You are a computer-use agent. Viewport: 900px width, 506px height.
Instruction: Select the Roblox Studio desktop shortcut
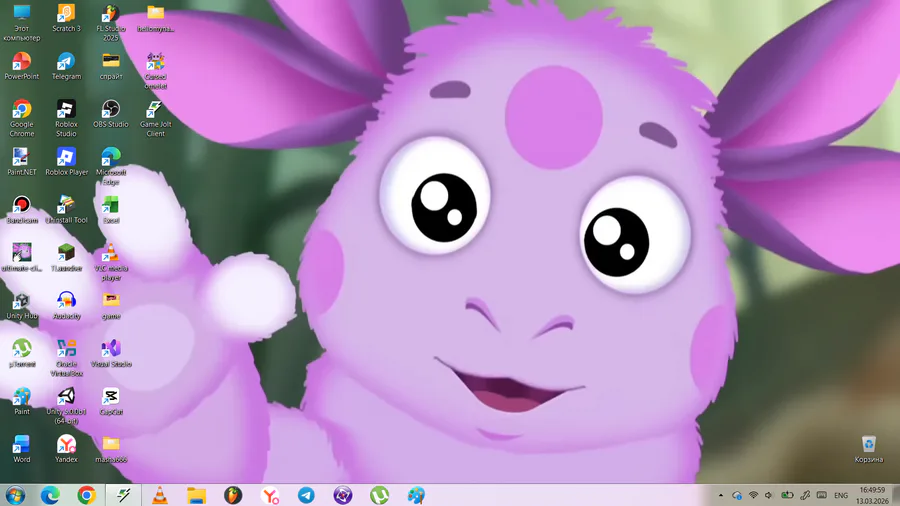pos(66,119)
